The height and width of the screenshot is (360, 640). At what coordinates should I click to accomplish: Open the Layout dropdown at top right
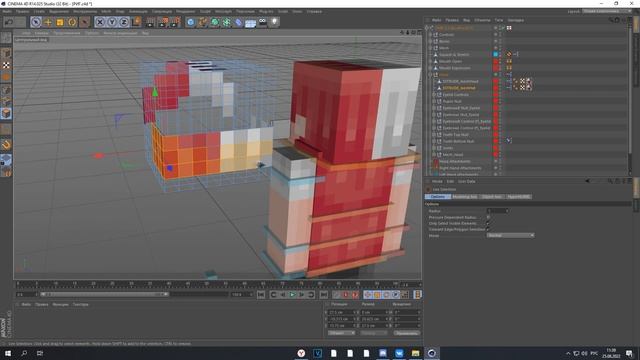606,11
